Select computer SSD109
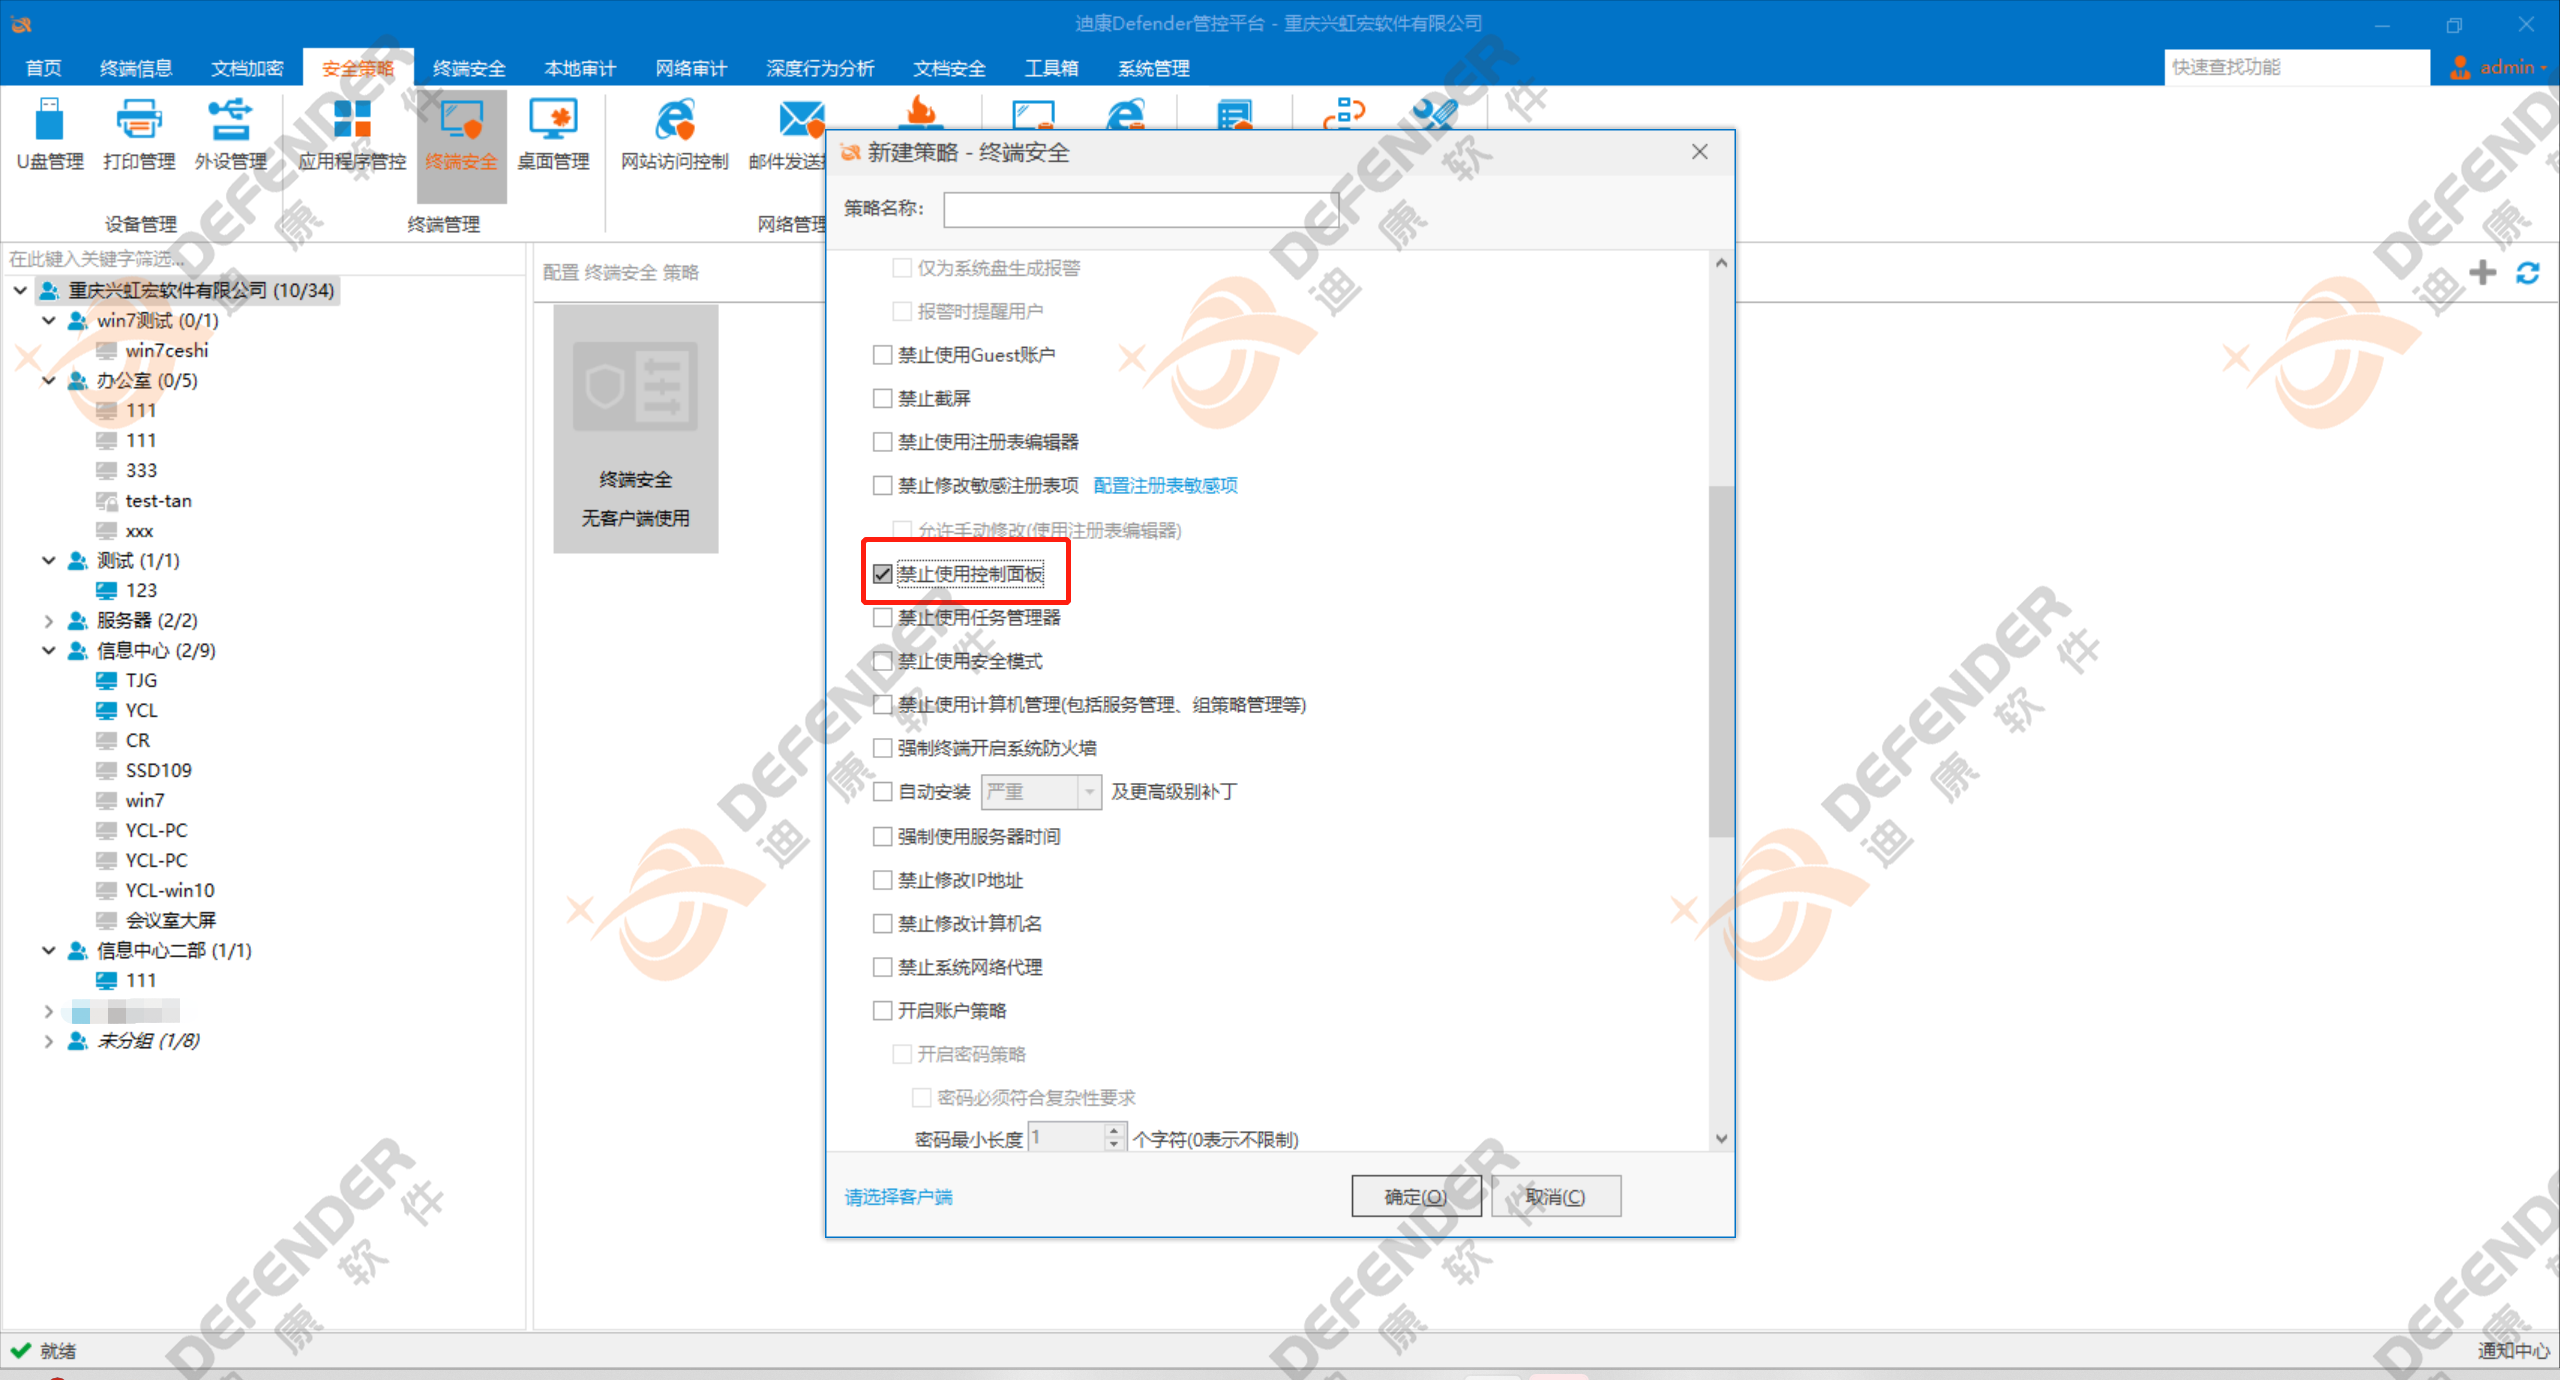 [158, 770]
